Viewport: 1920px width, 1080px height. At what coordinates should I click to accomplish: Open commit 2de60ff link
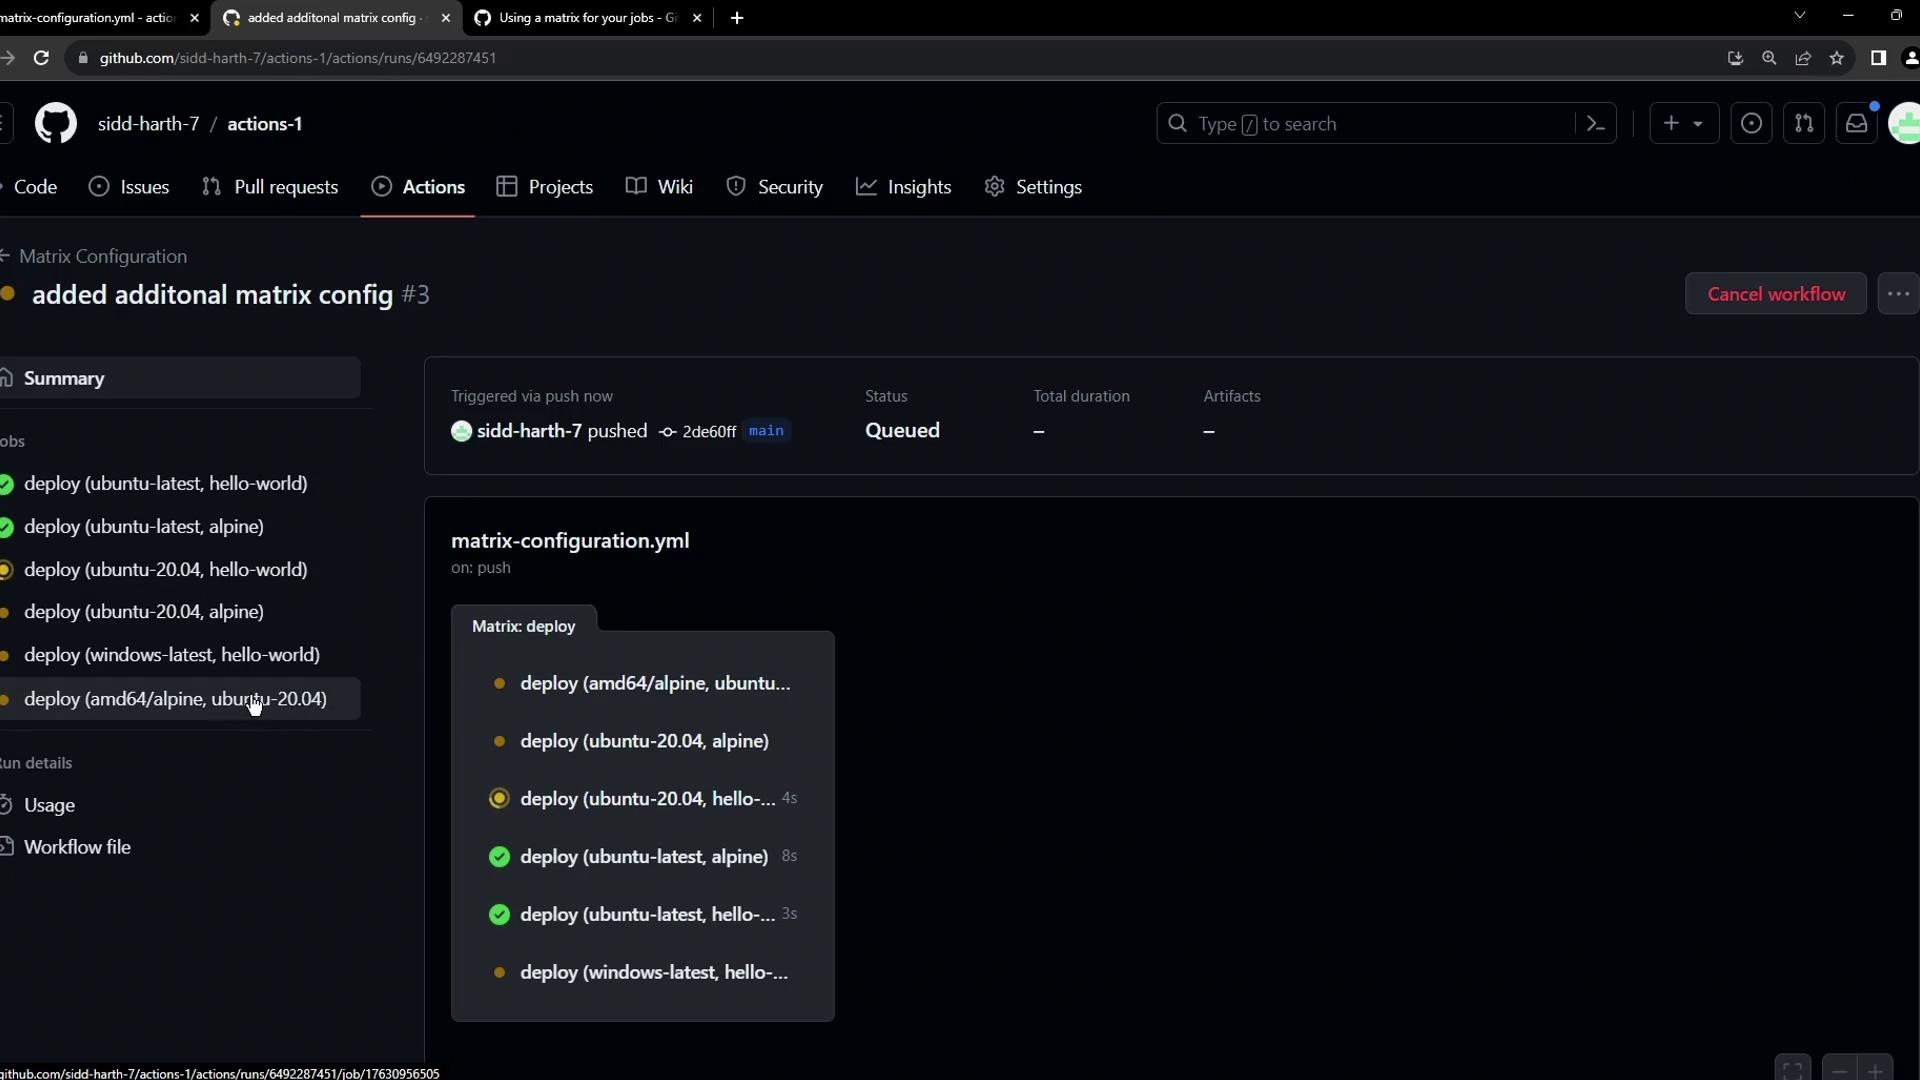(708, 432)
